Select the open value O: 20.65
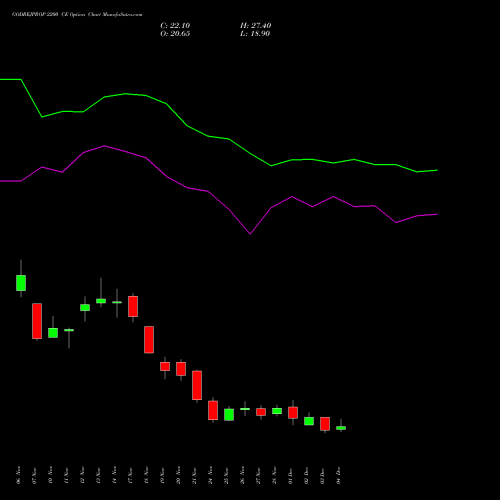Image resolution: width=500 pixels, height=500 pixels. 175,34
